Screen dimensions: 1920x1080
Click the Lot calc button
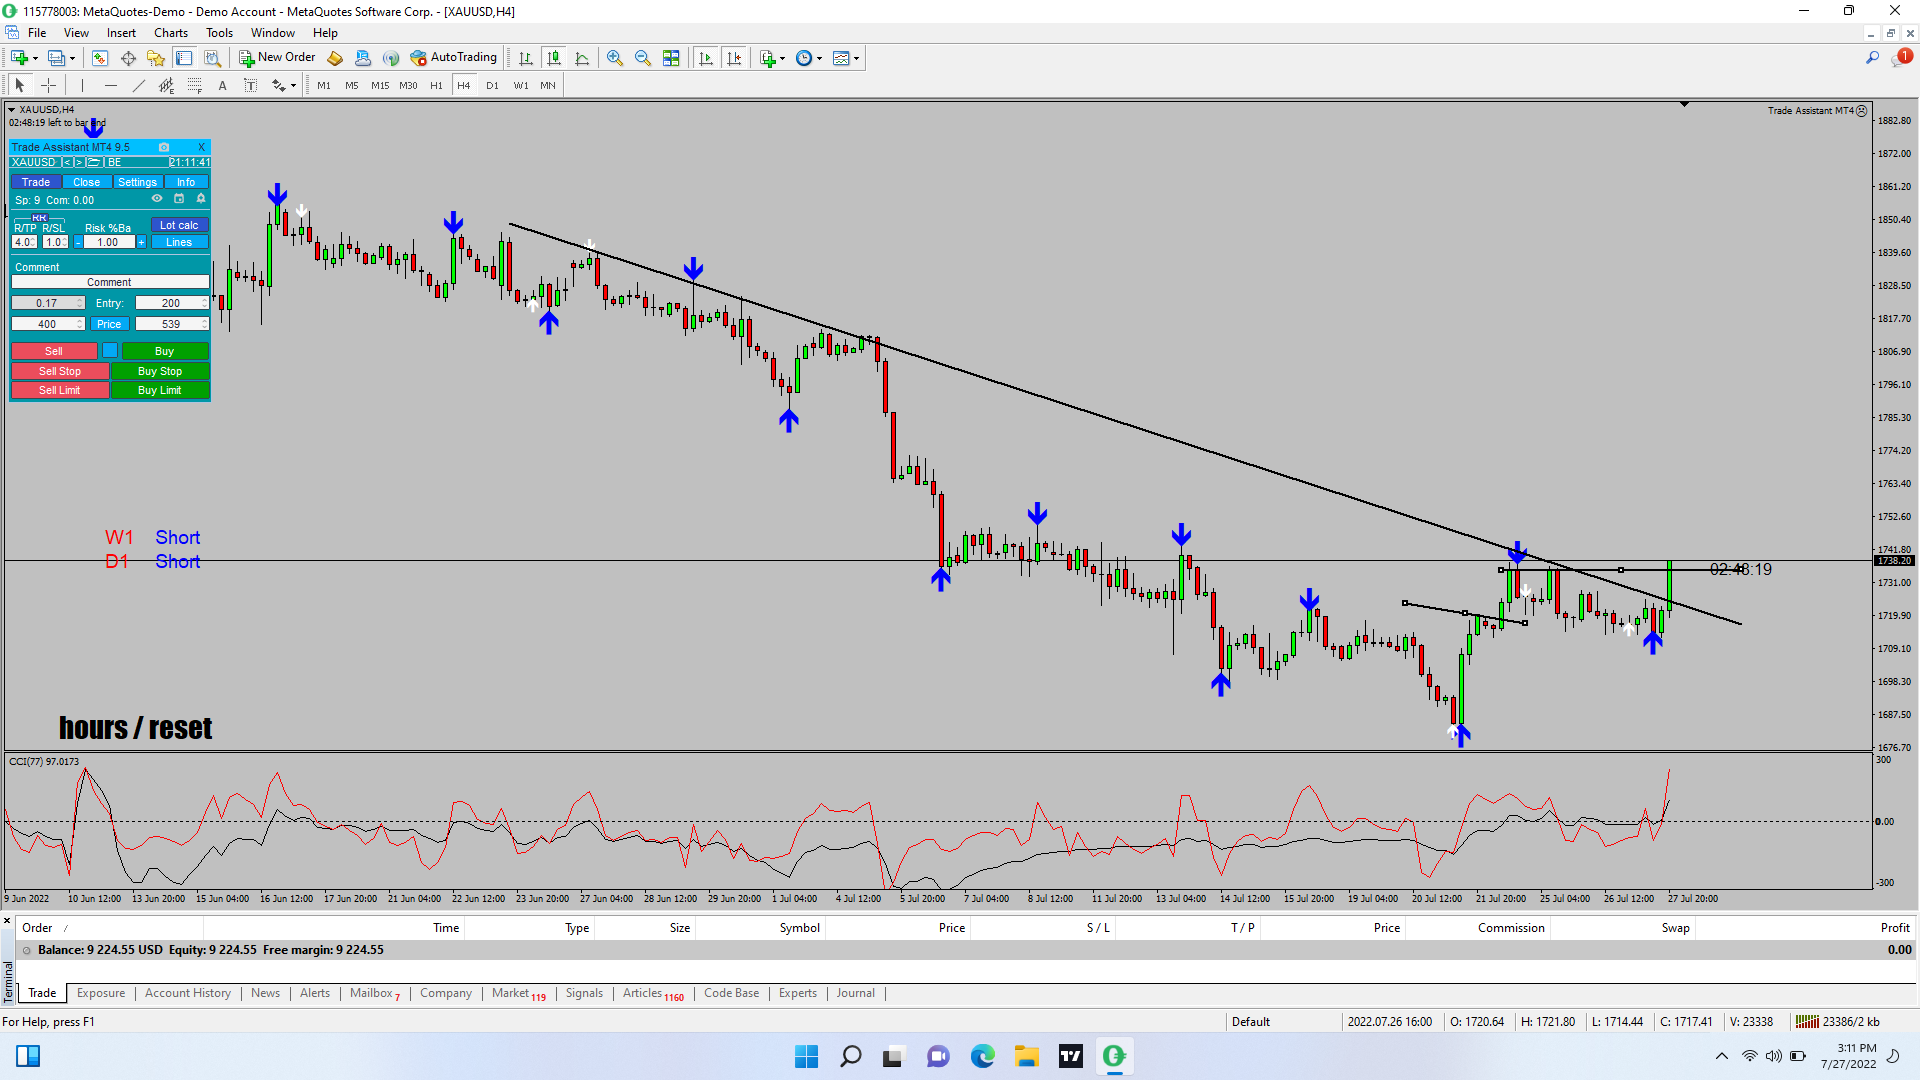click(179, 225)
